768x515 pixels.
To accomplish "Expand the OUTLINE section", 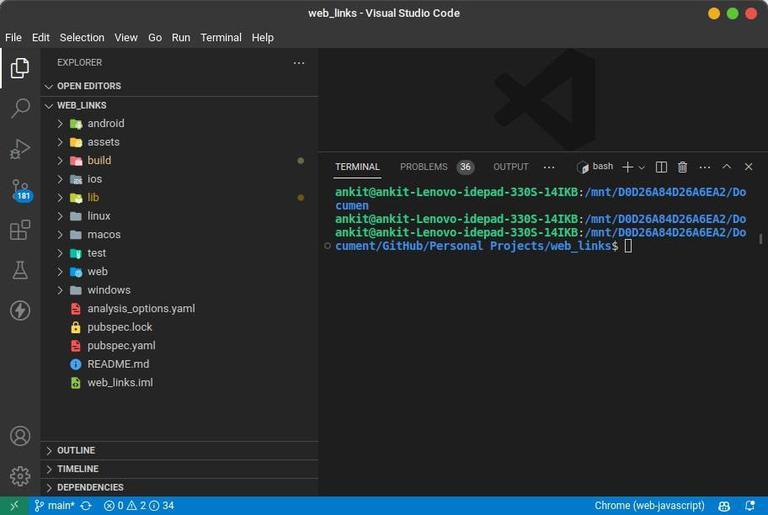I will point(76,450).
